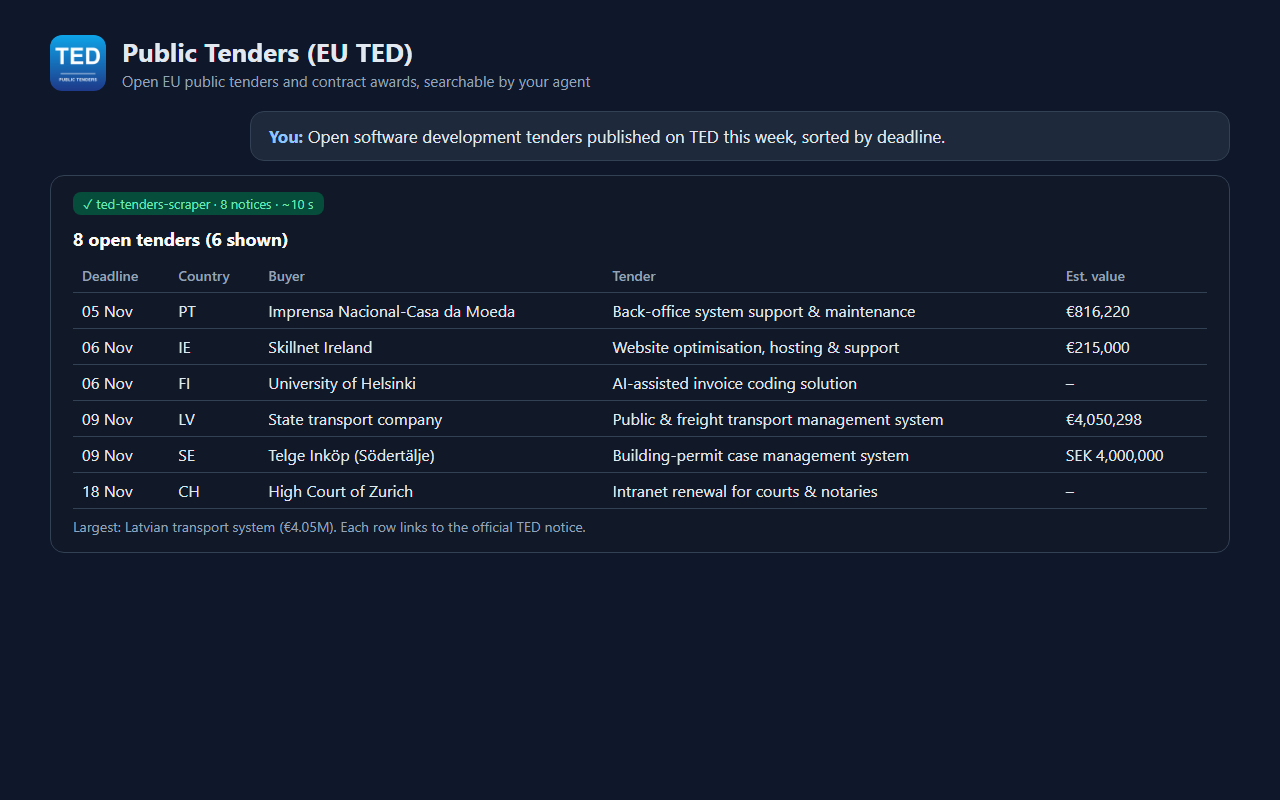Click the Country column header
The width and height of the screenshot is (1280, 800).
coord(204,276)
